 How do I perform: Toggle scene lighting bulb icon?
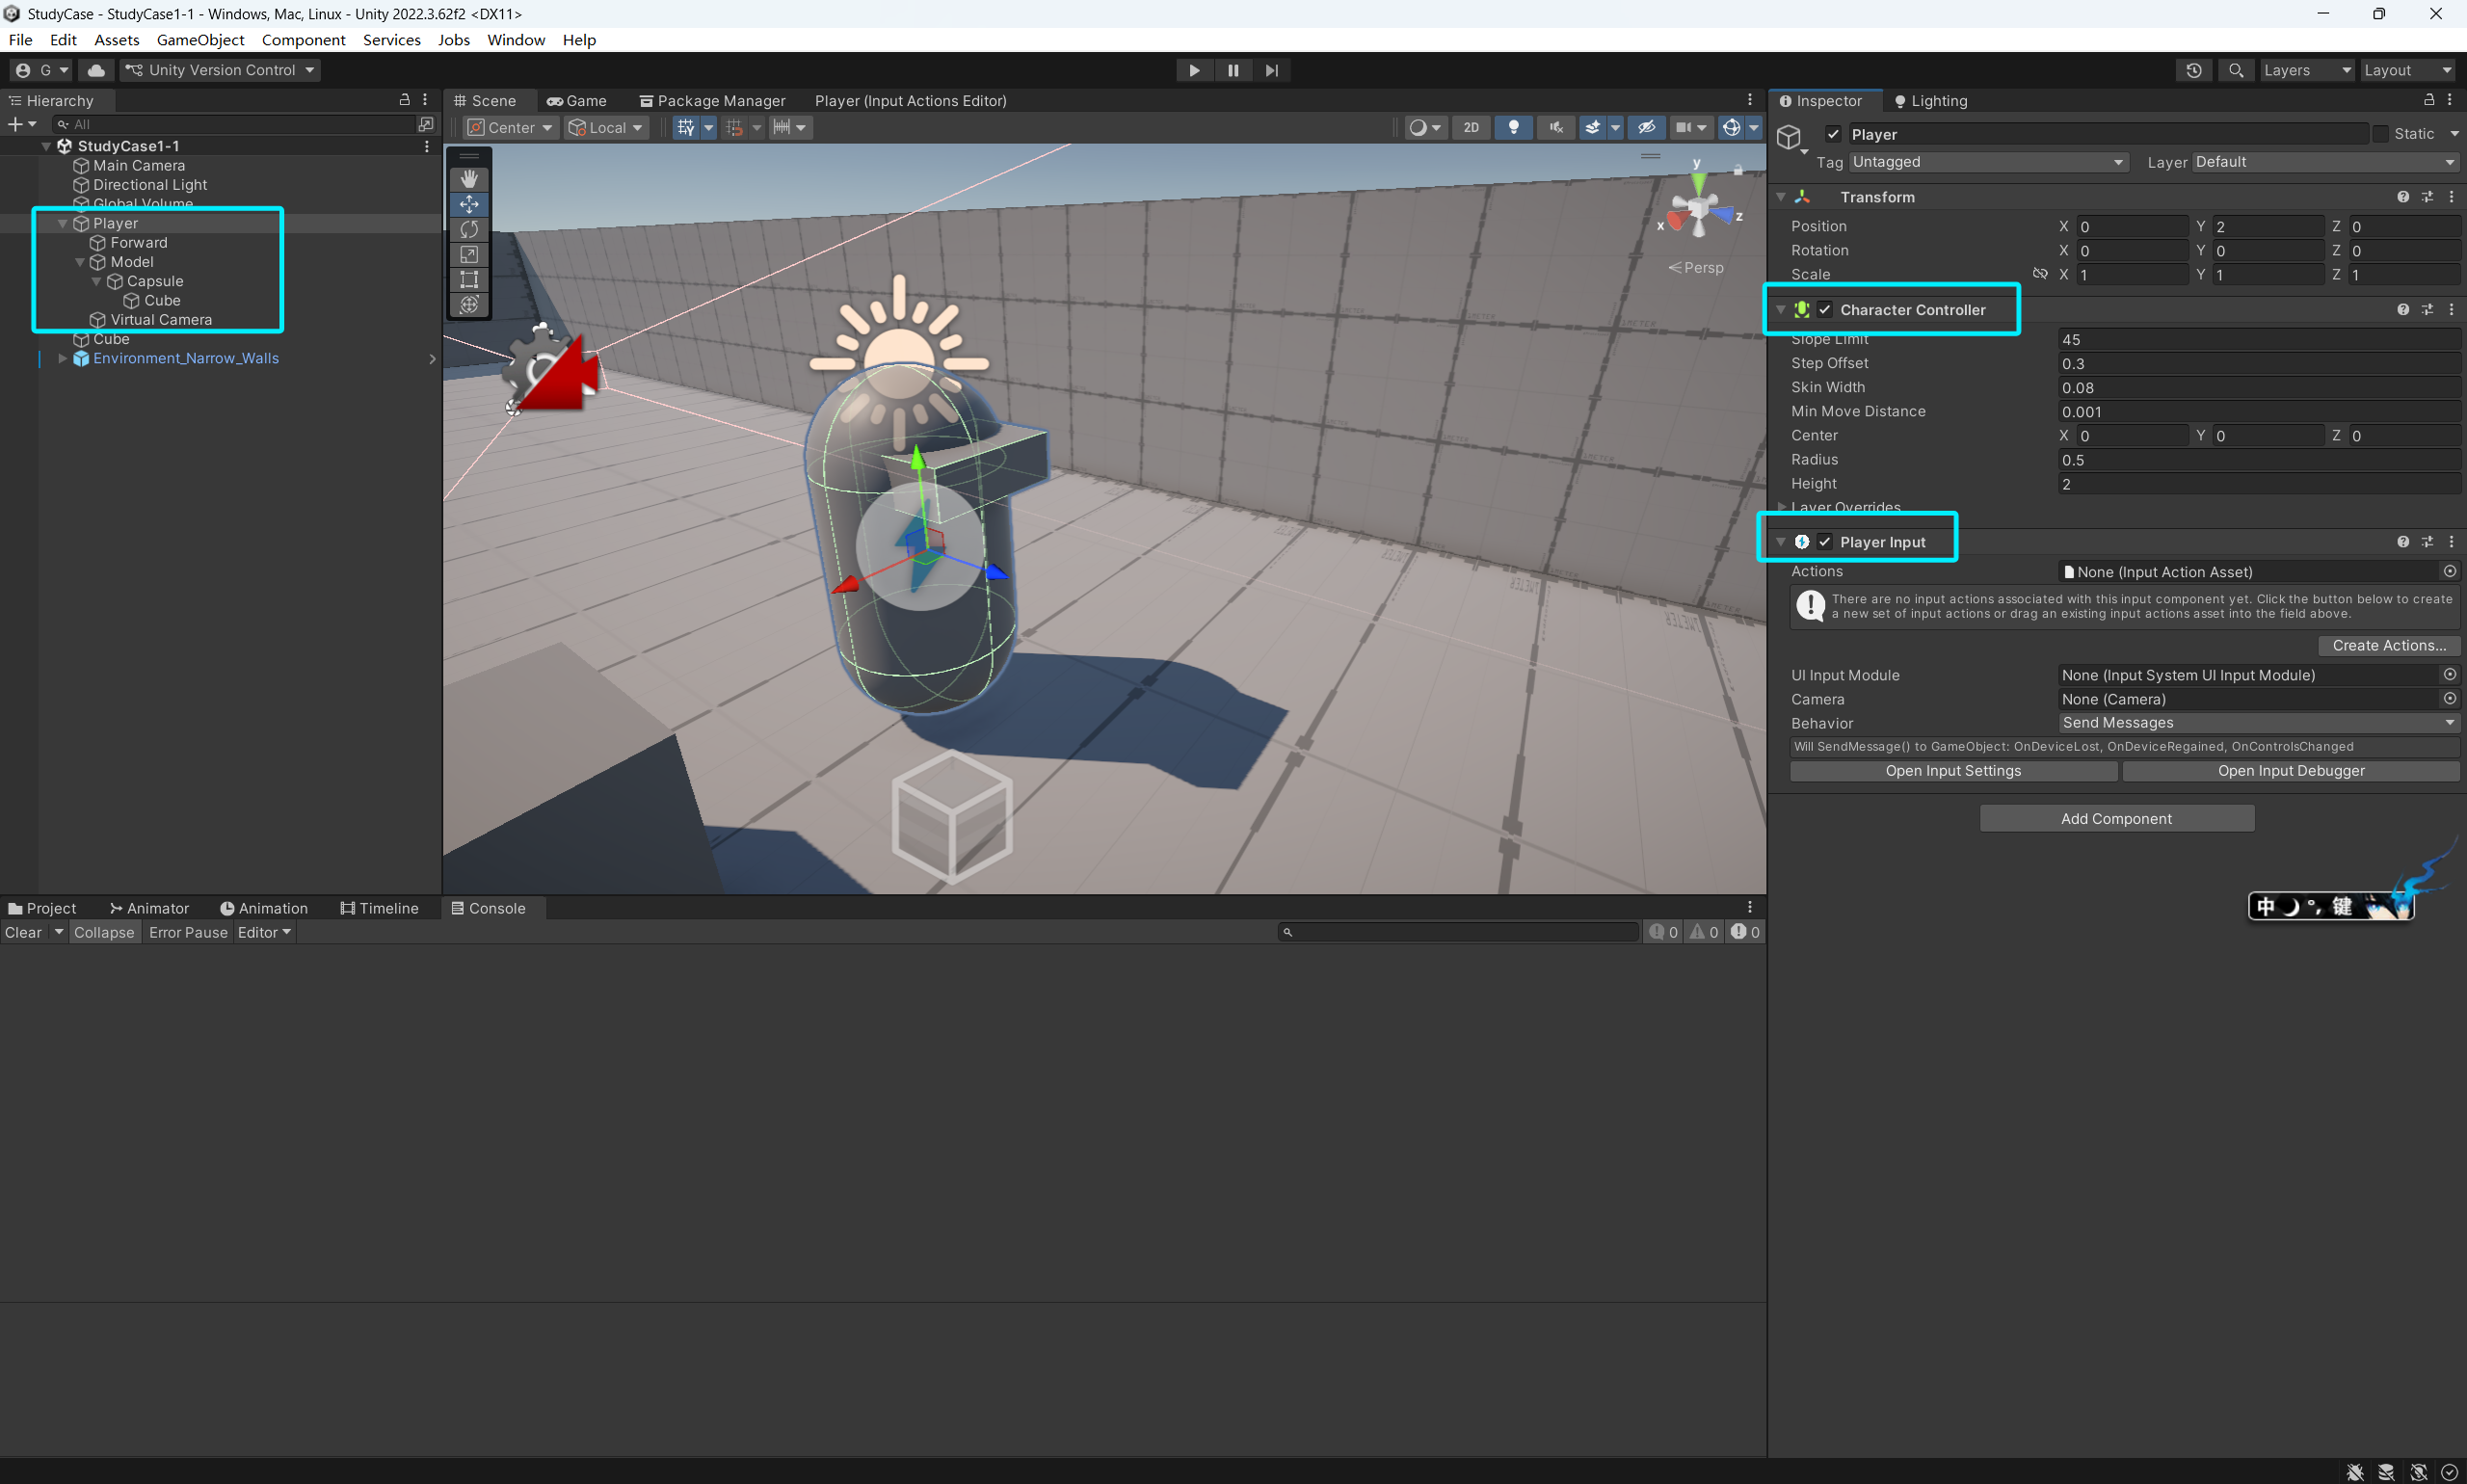[x=1513, y=127]
